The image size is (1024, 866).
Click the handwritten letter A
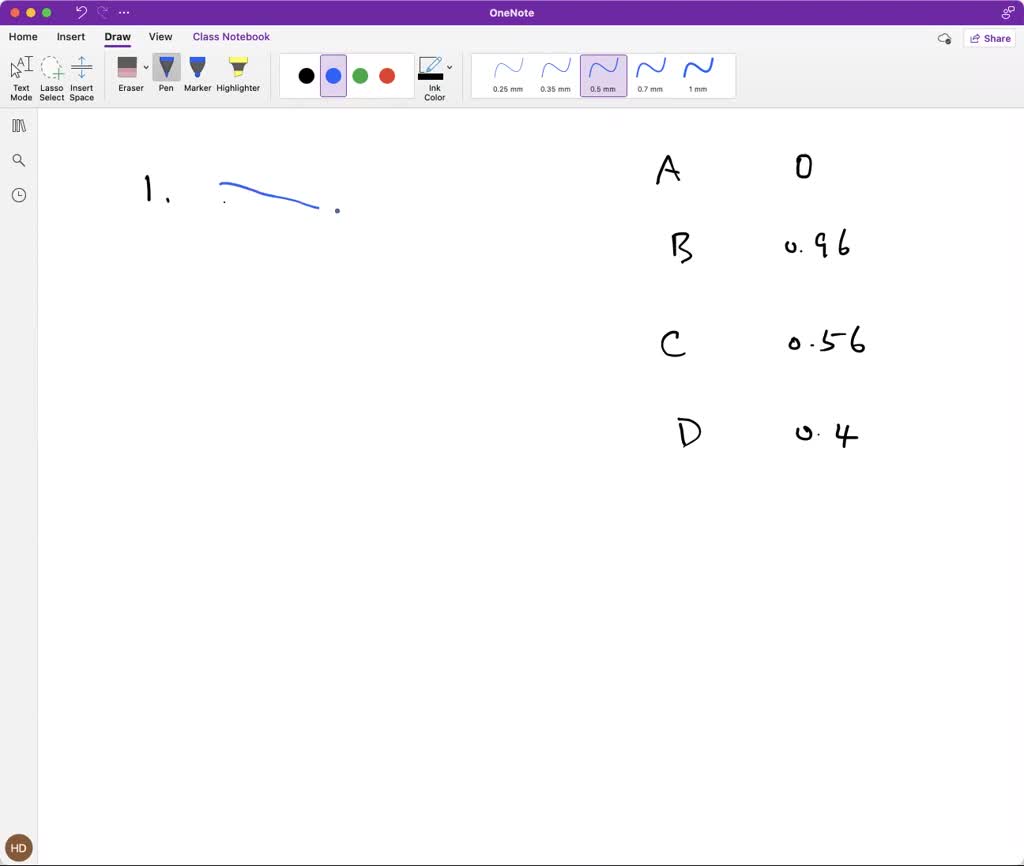(668, 170)
